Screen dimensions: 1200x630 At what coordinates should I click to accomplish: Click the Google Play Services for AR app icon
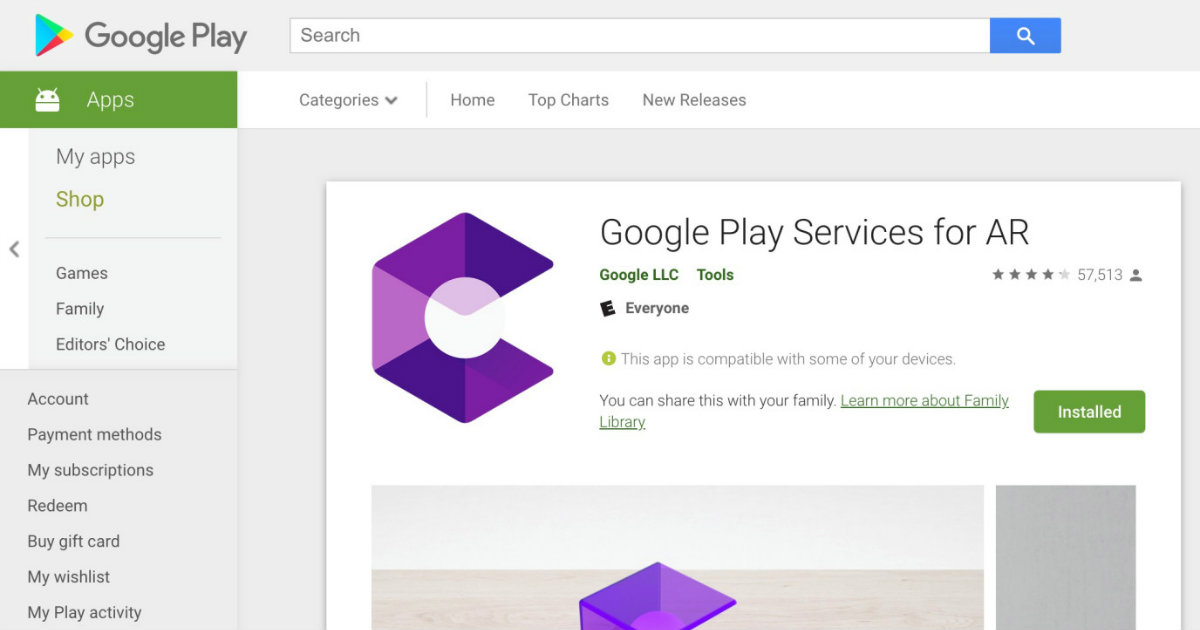point(463,317)
